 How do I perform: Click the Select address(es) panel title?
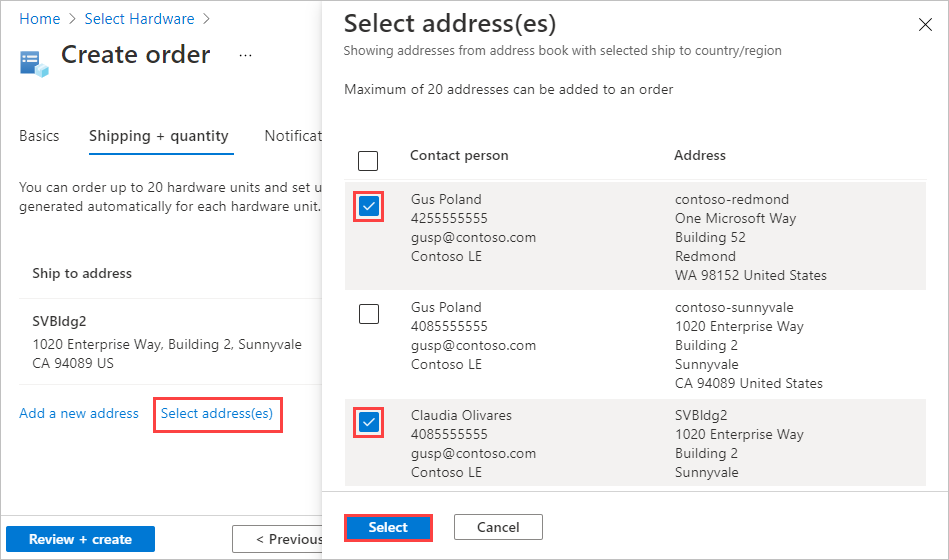(x=450, y=24)
